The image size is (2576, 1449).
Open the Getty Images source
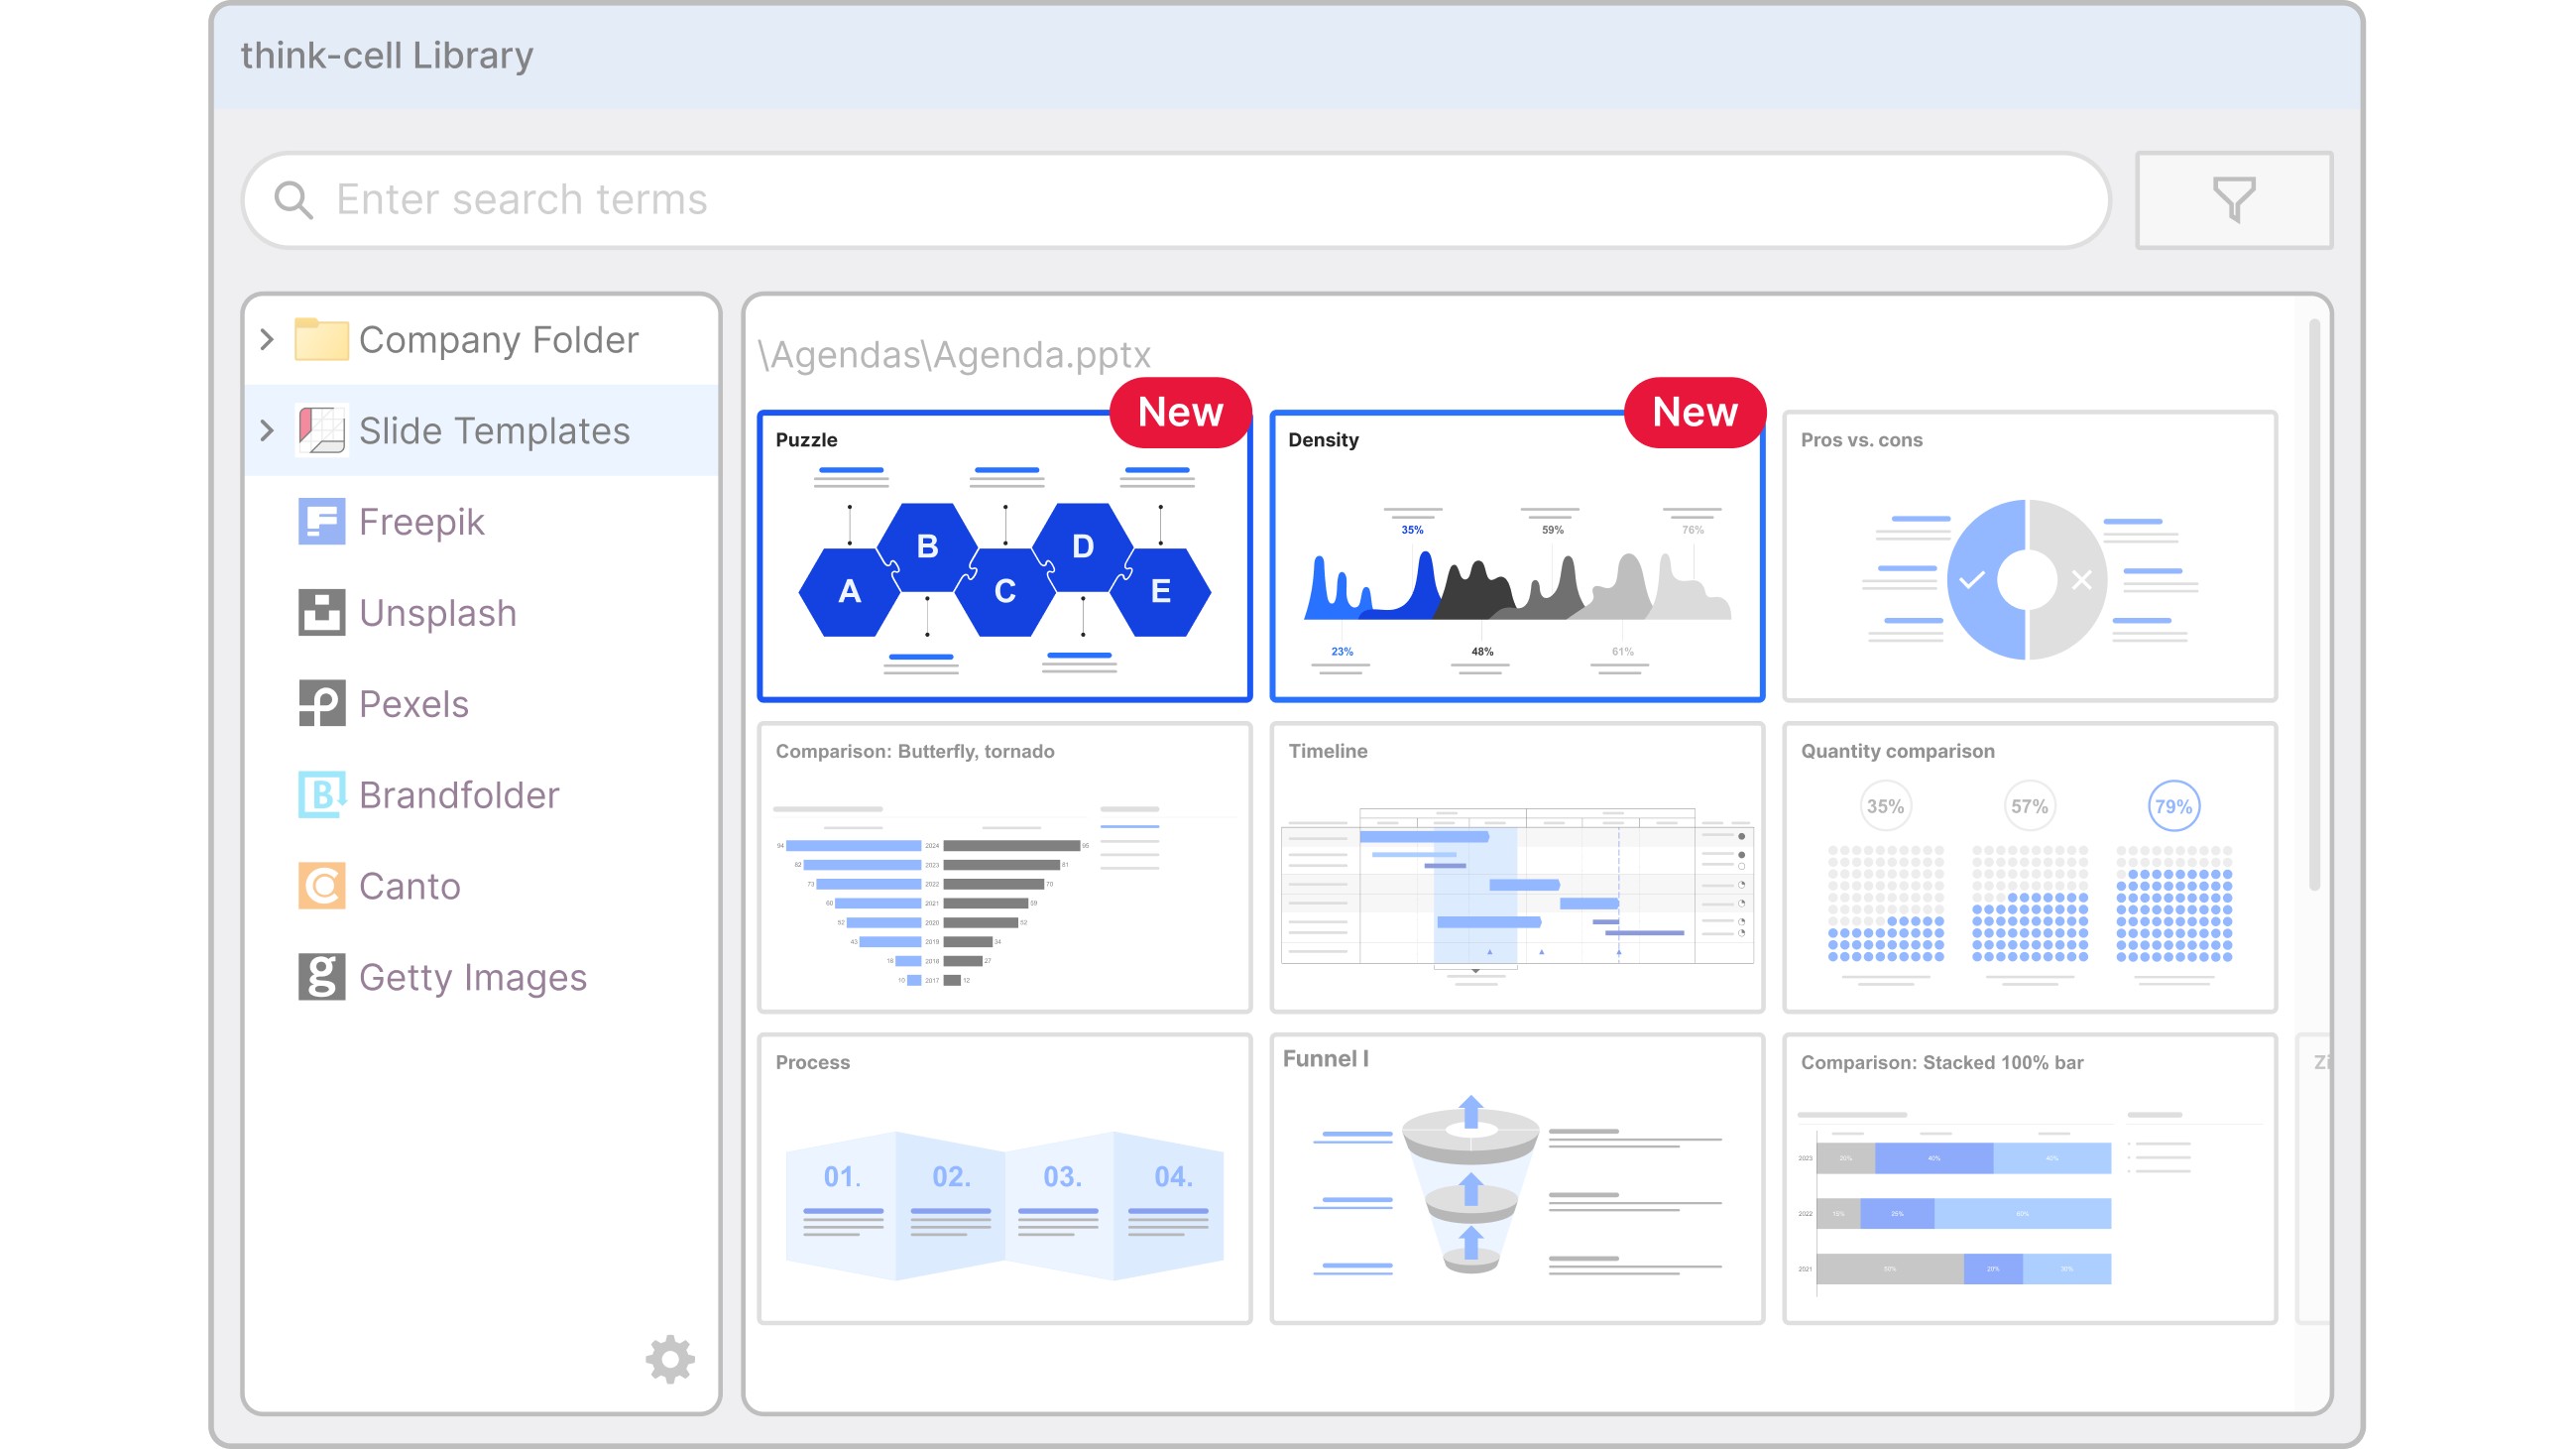[471, 977]
